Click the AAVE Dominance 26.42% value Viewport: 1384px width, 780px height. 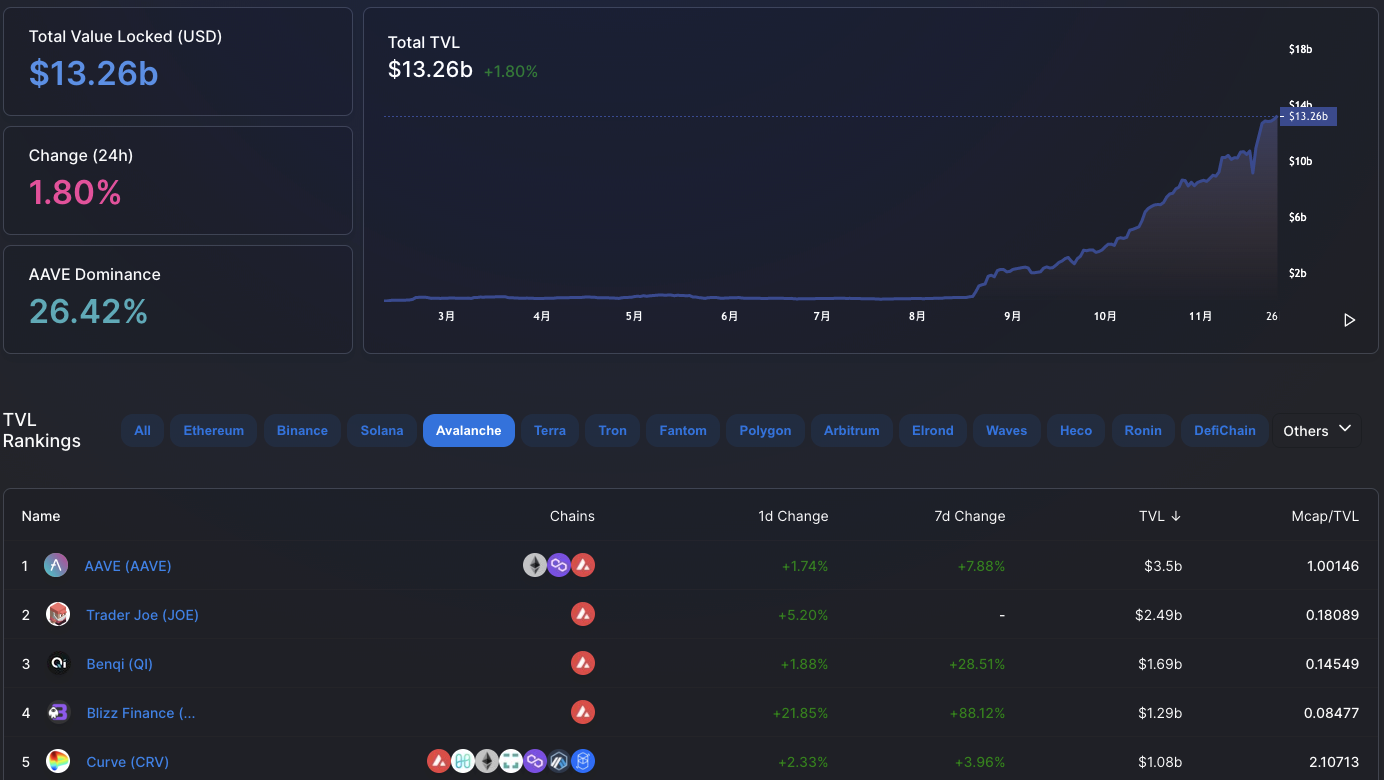pos(88,311)
